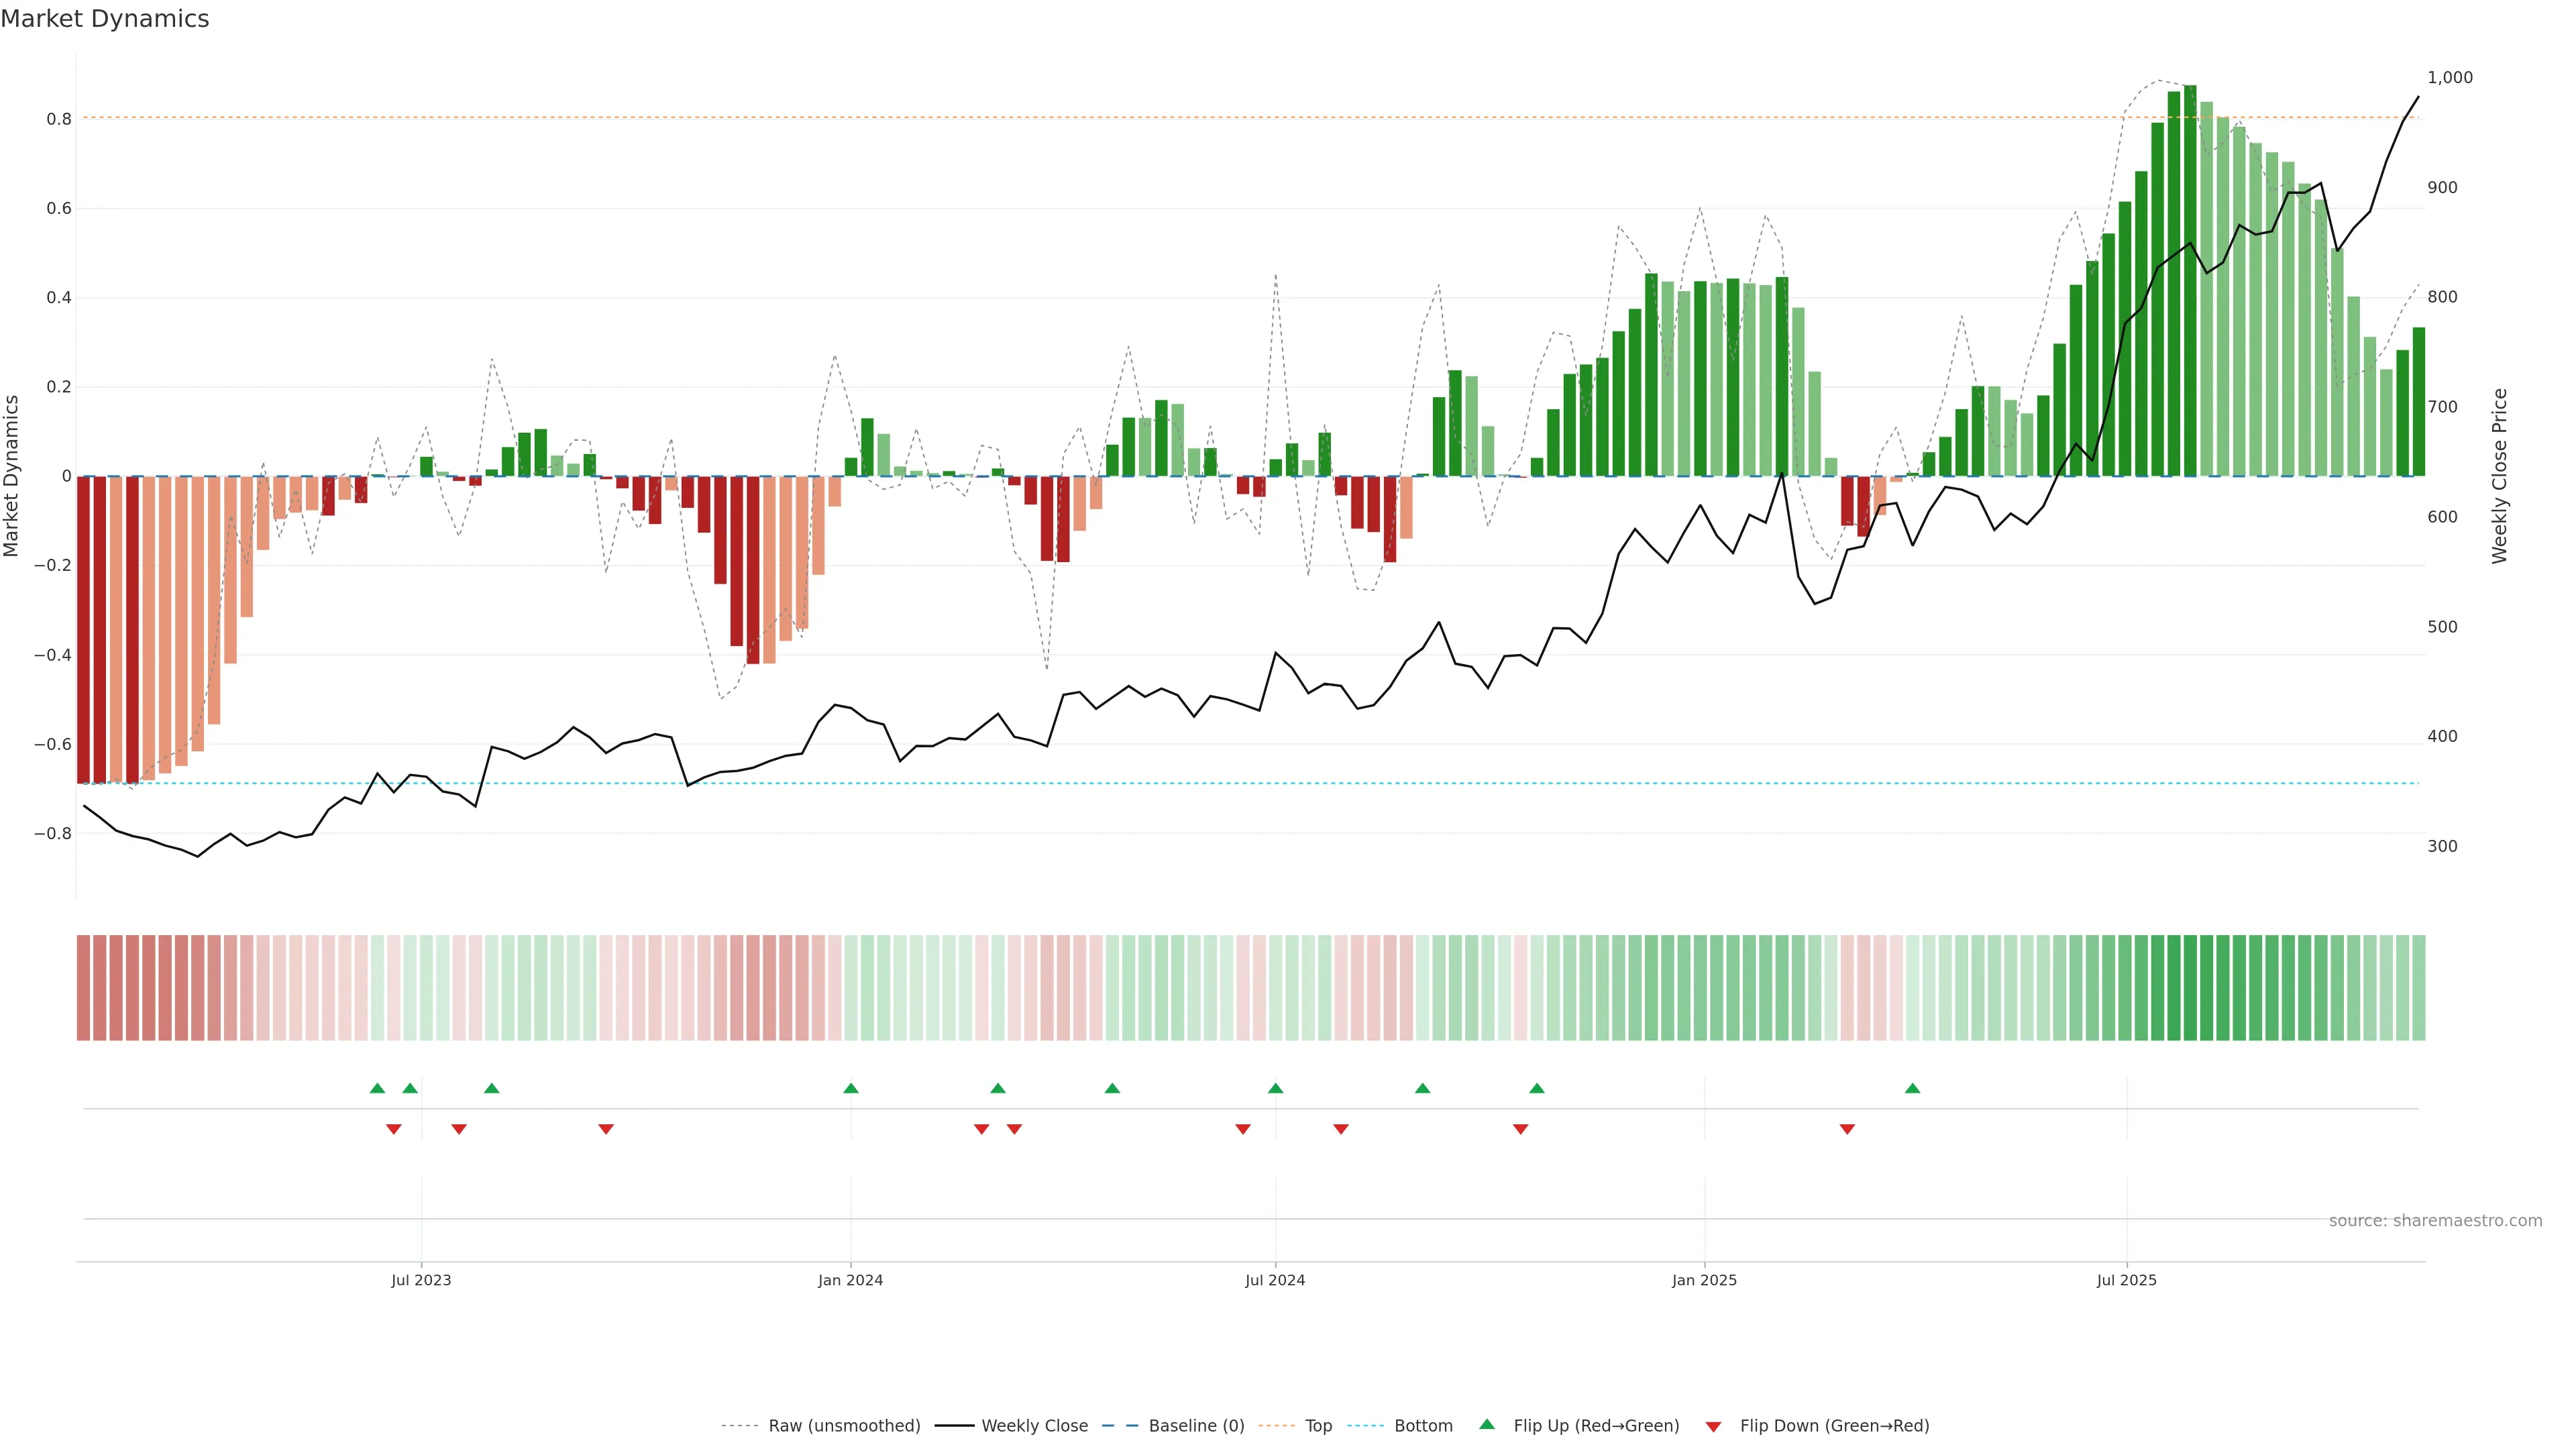Click the rightmost green flip-up marker
This screenshot has height=1449, width=2576.
coord(1912,1088)
